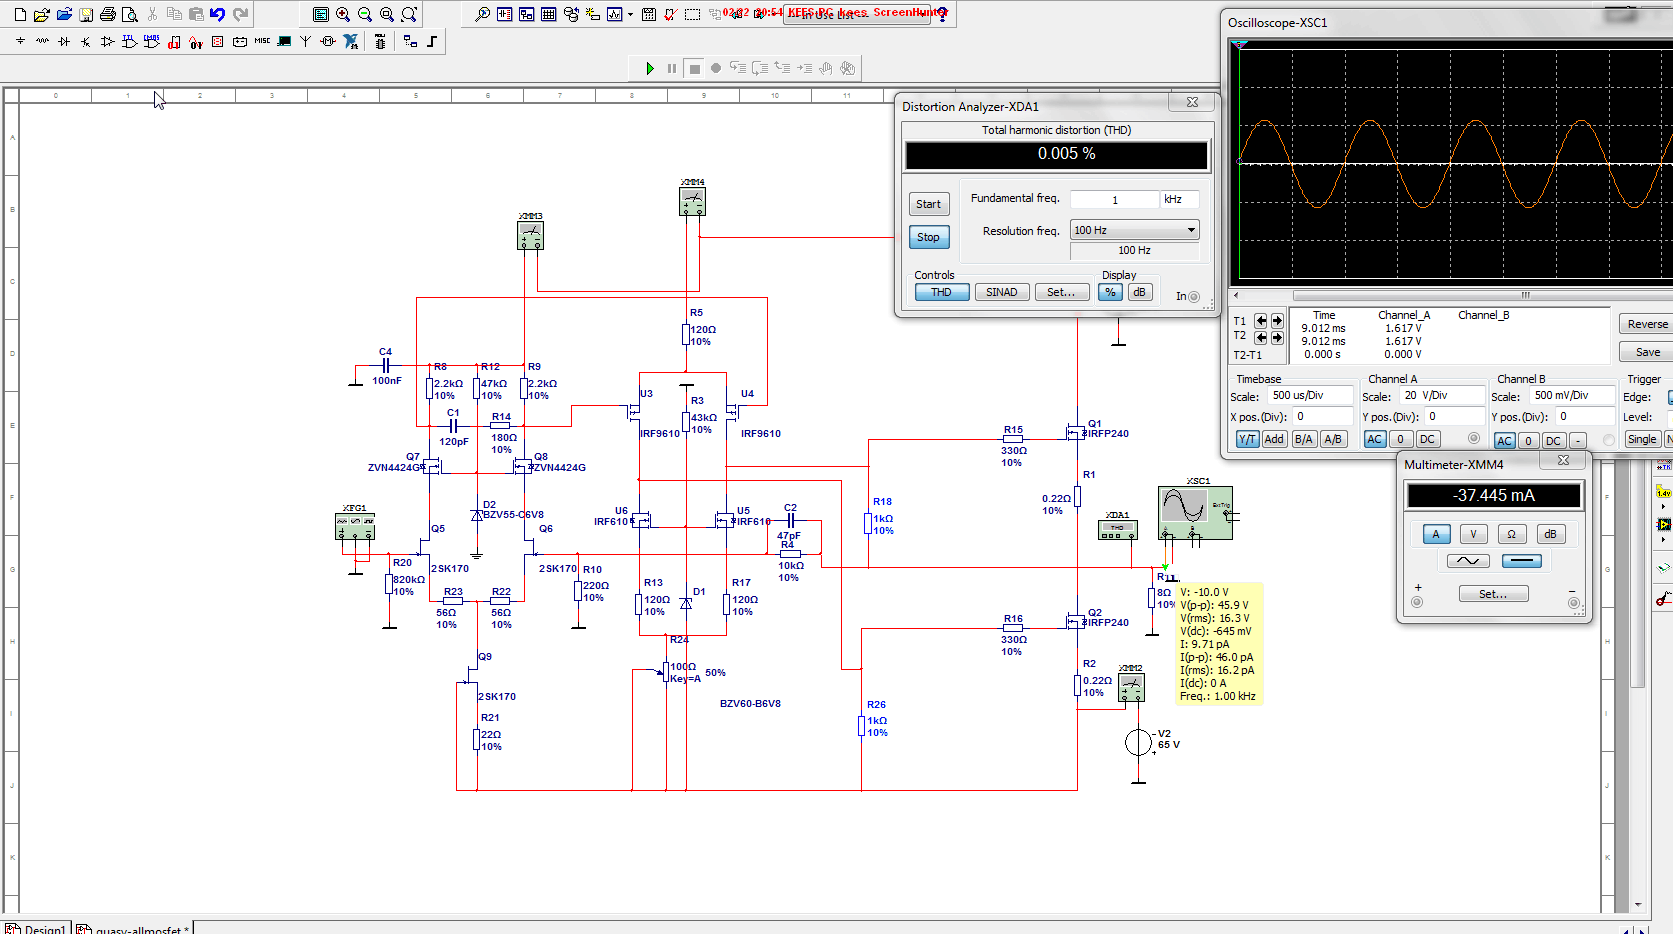Select Y/T mode on oscilloscope timebase

pos(1247,439)
